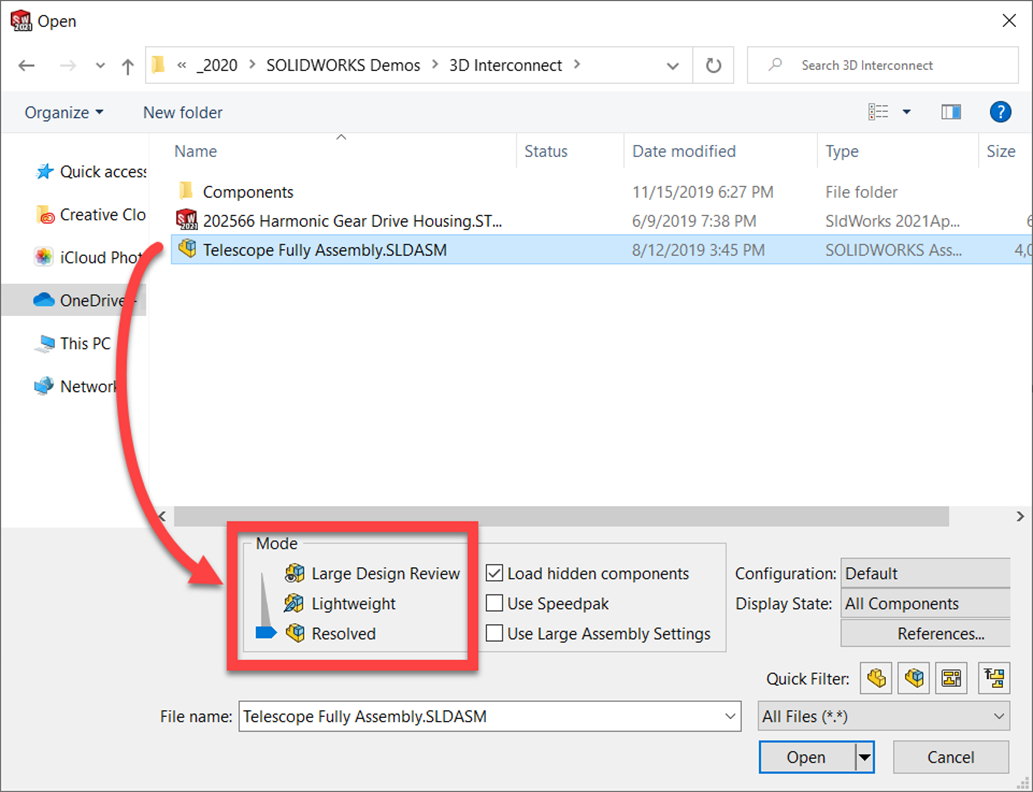Expand the address bar previous locations dropdown
Viewport: 1033px width, 792px height.
[673, 65]
